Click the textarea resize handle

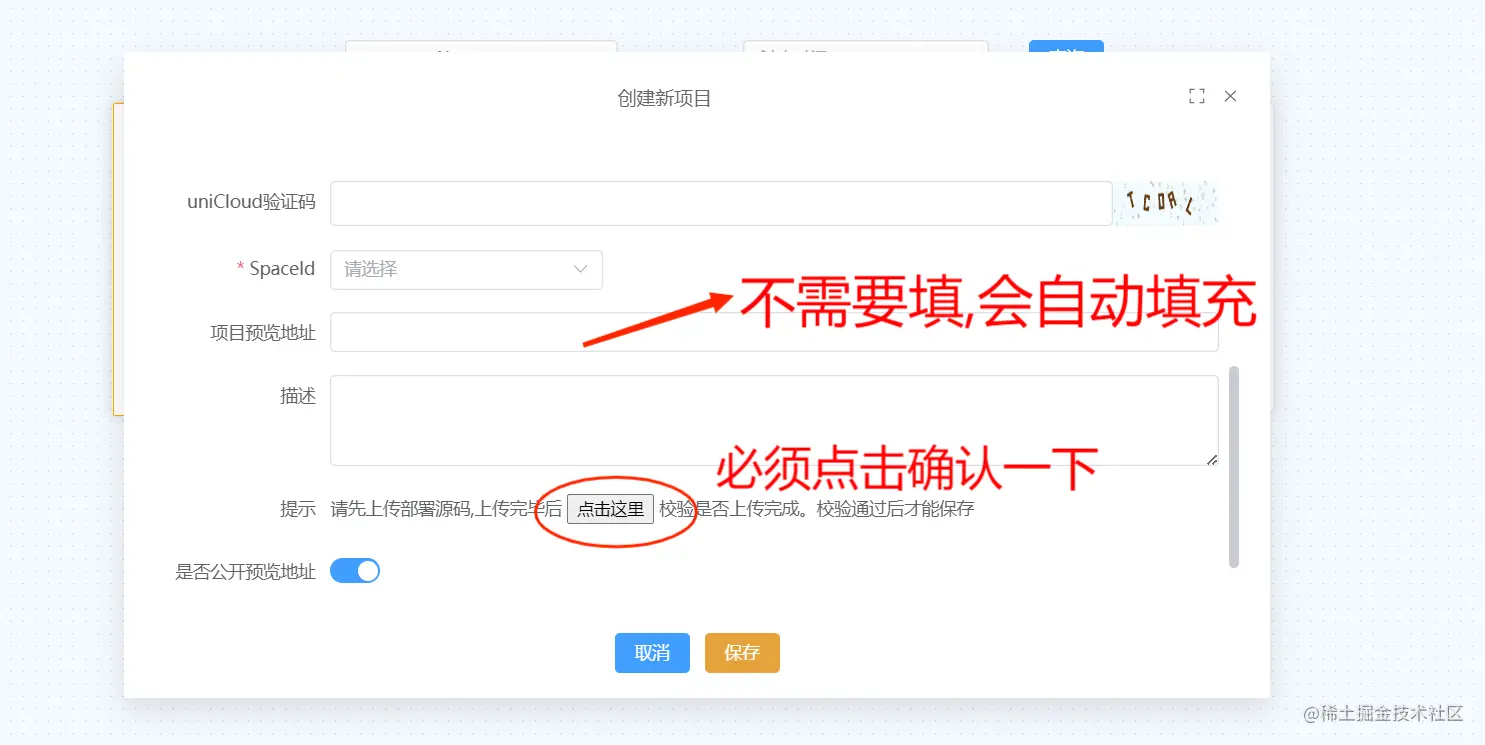[x=1213, y=460]
